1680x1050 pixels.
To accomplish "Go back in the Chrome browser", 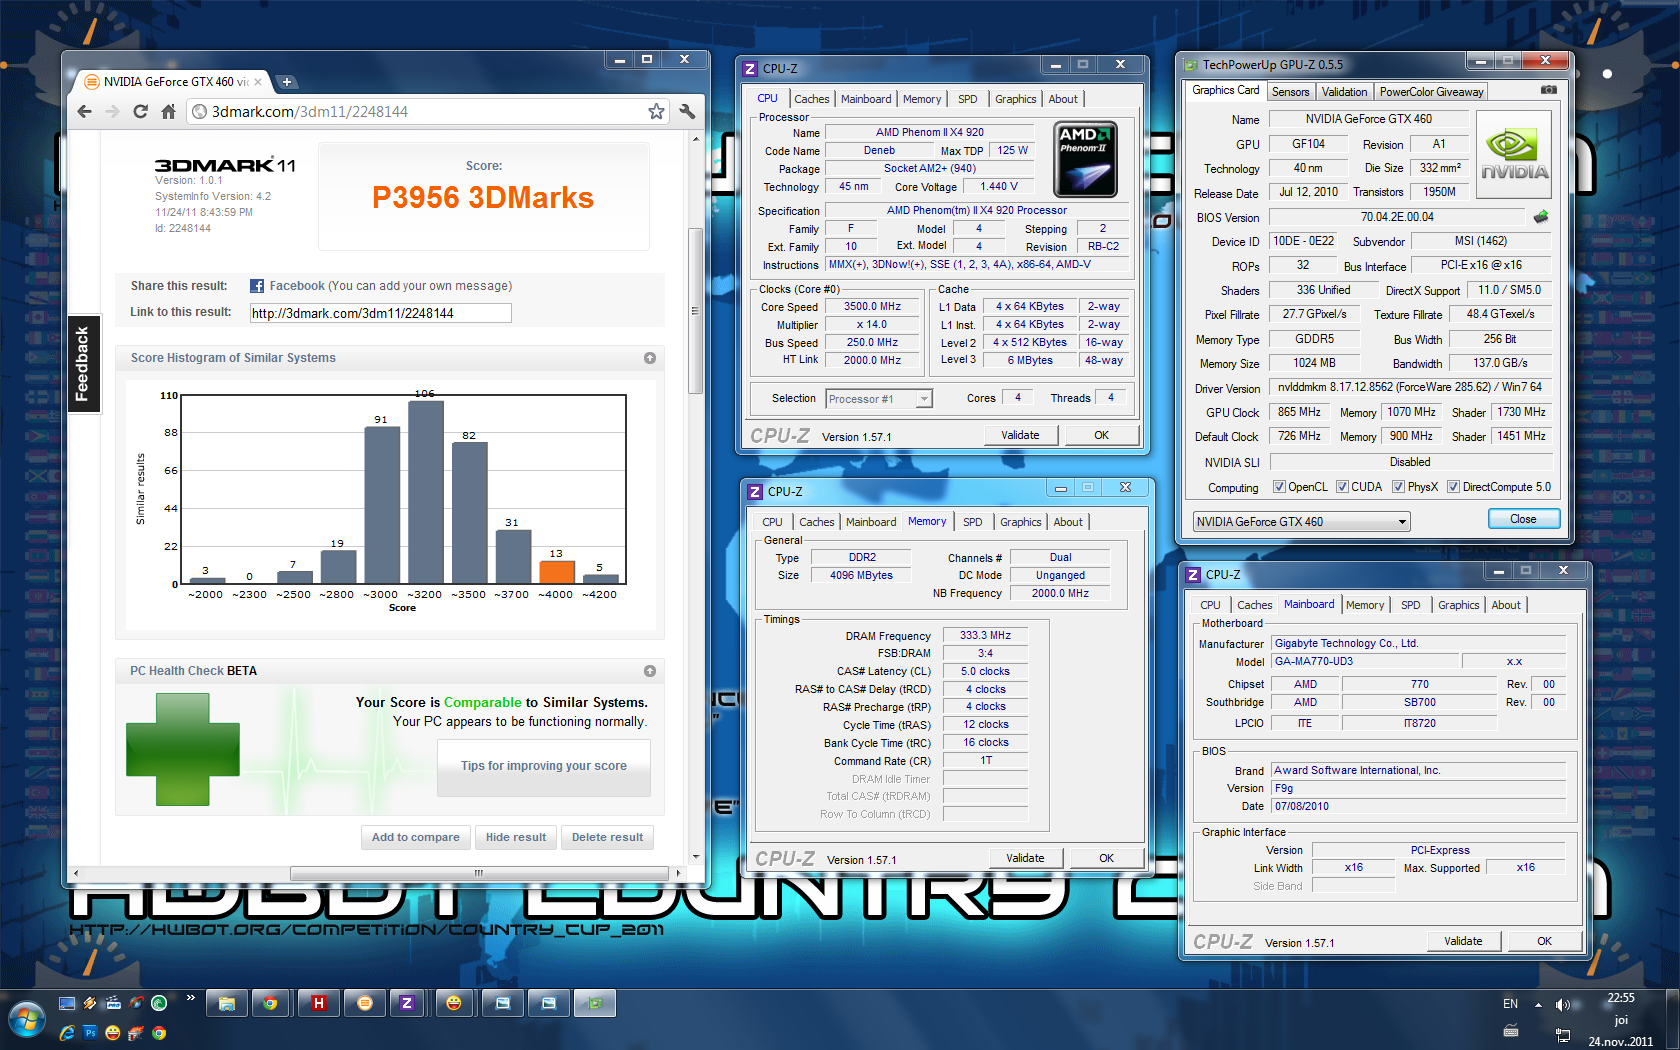I will coord(85,111).
